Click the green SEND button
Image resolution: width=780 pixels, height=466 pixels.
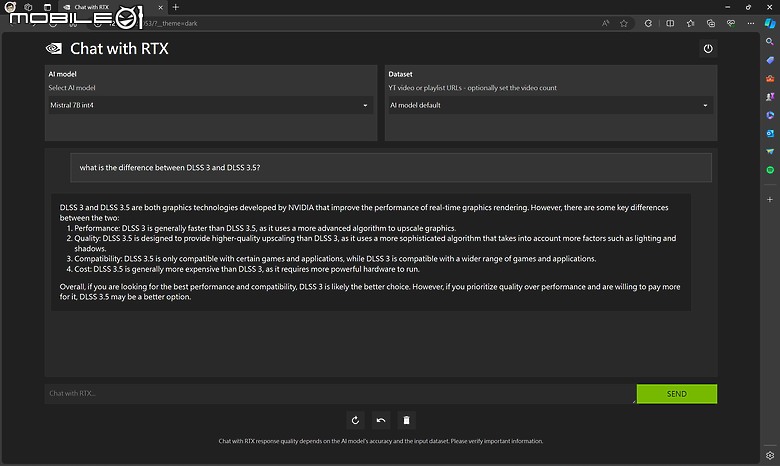677,394
